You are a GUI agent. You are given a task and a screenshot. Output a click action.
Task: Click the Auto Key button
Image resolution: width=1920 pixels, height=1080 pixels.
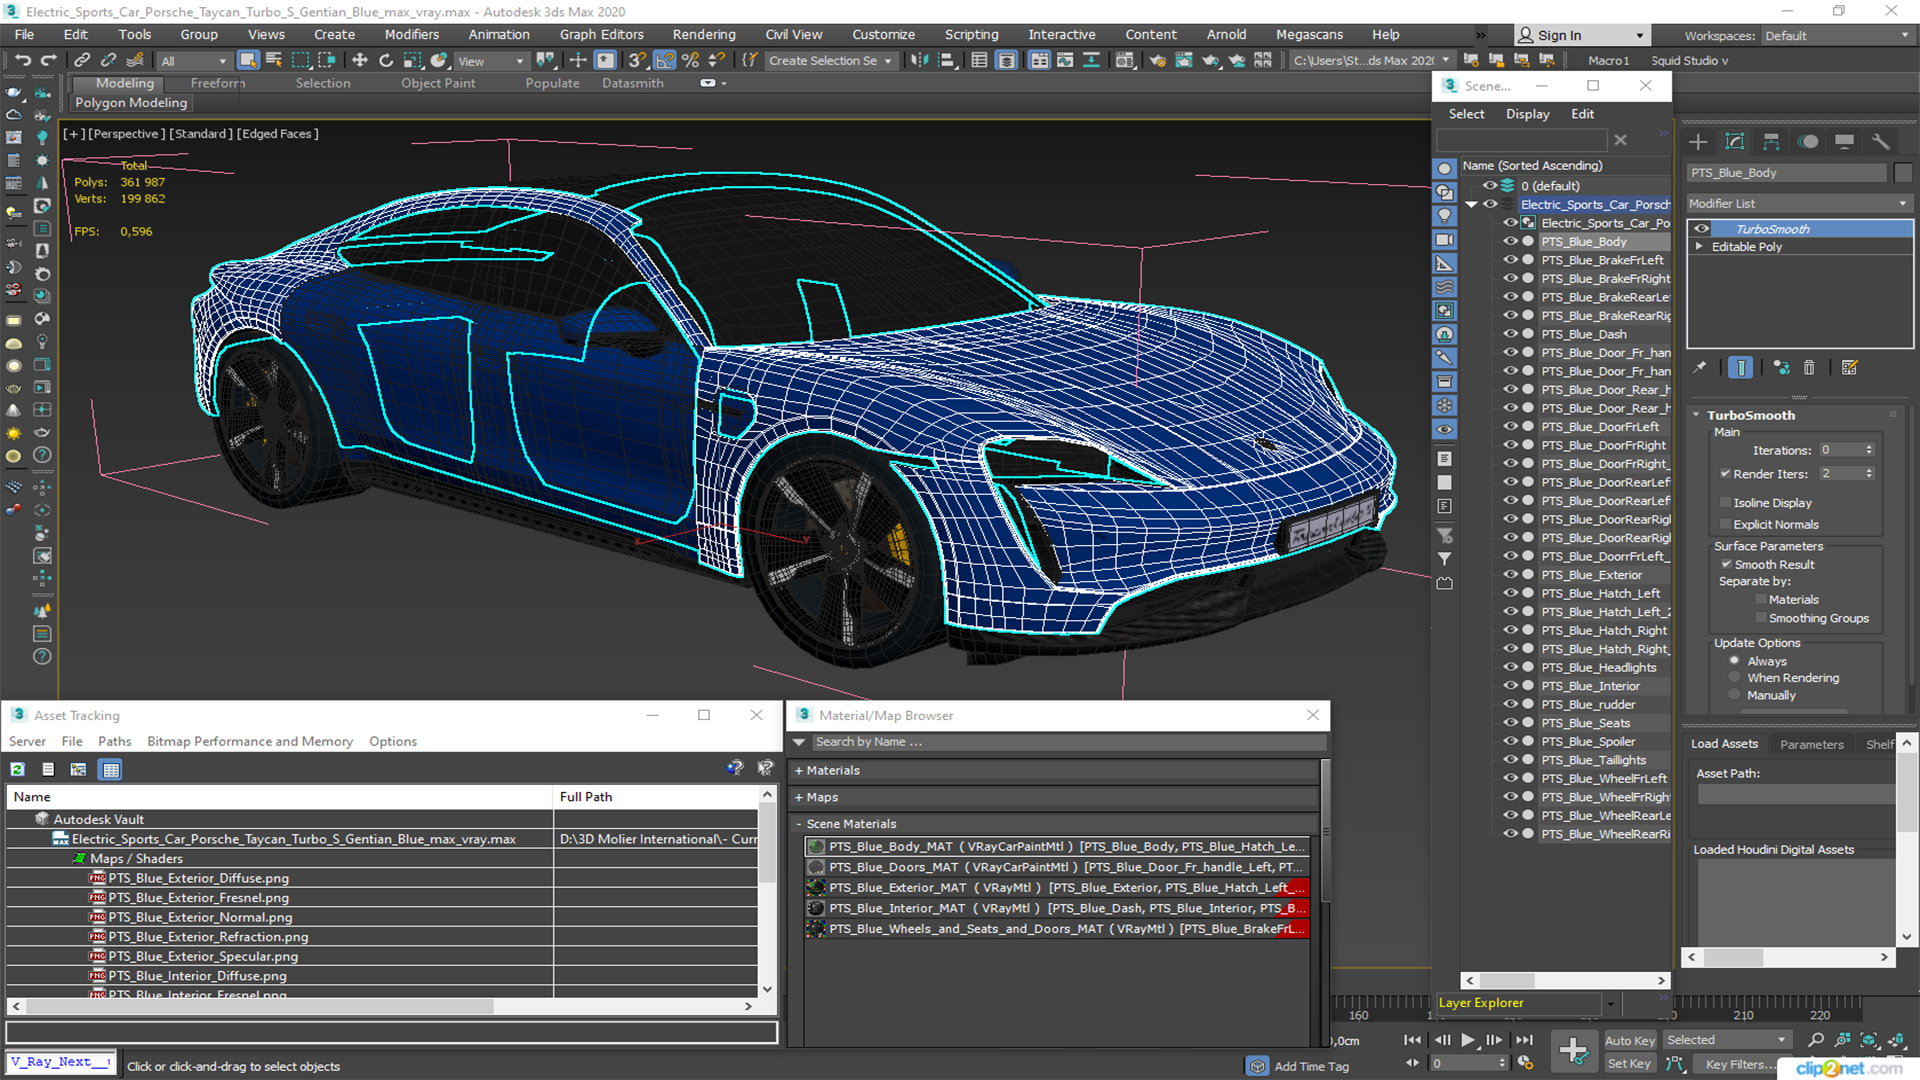tap(1630, 1041)
